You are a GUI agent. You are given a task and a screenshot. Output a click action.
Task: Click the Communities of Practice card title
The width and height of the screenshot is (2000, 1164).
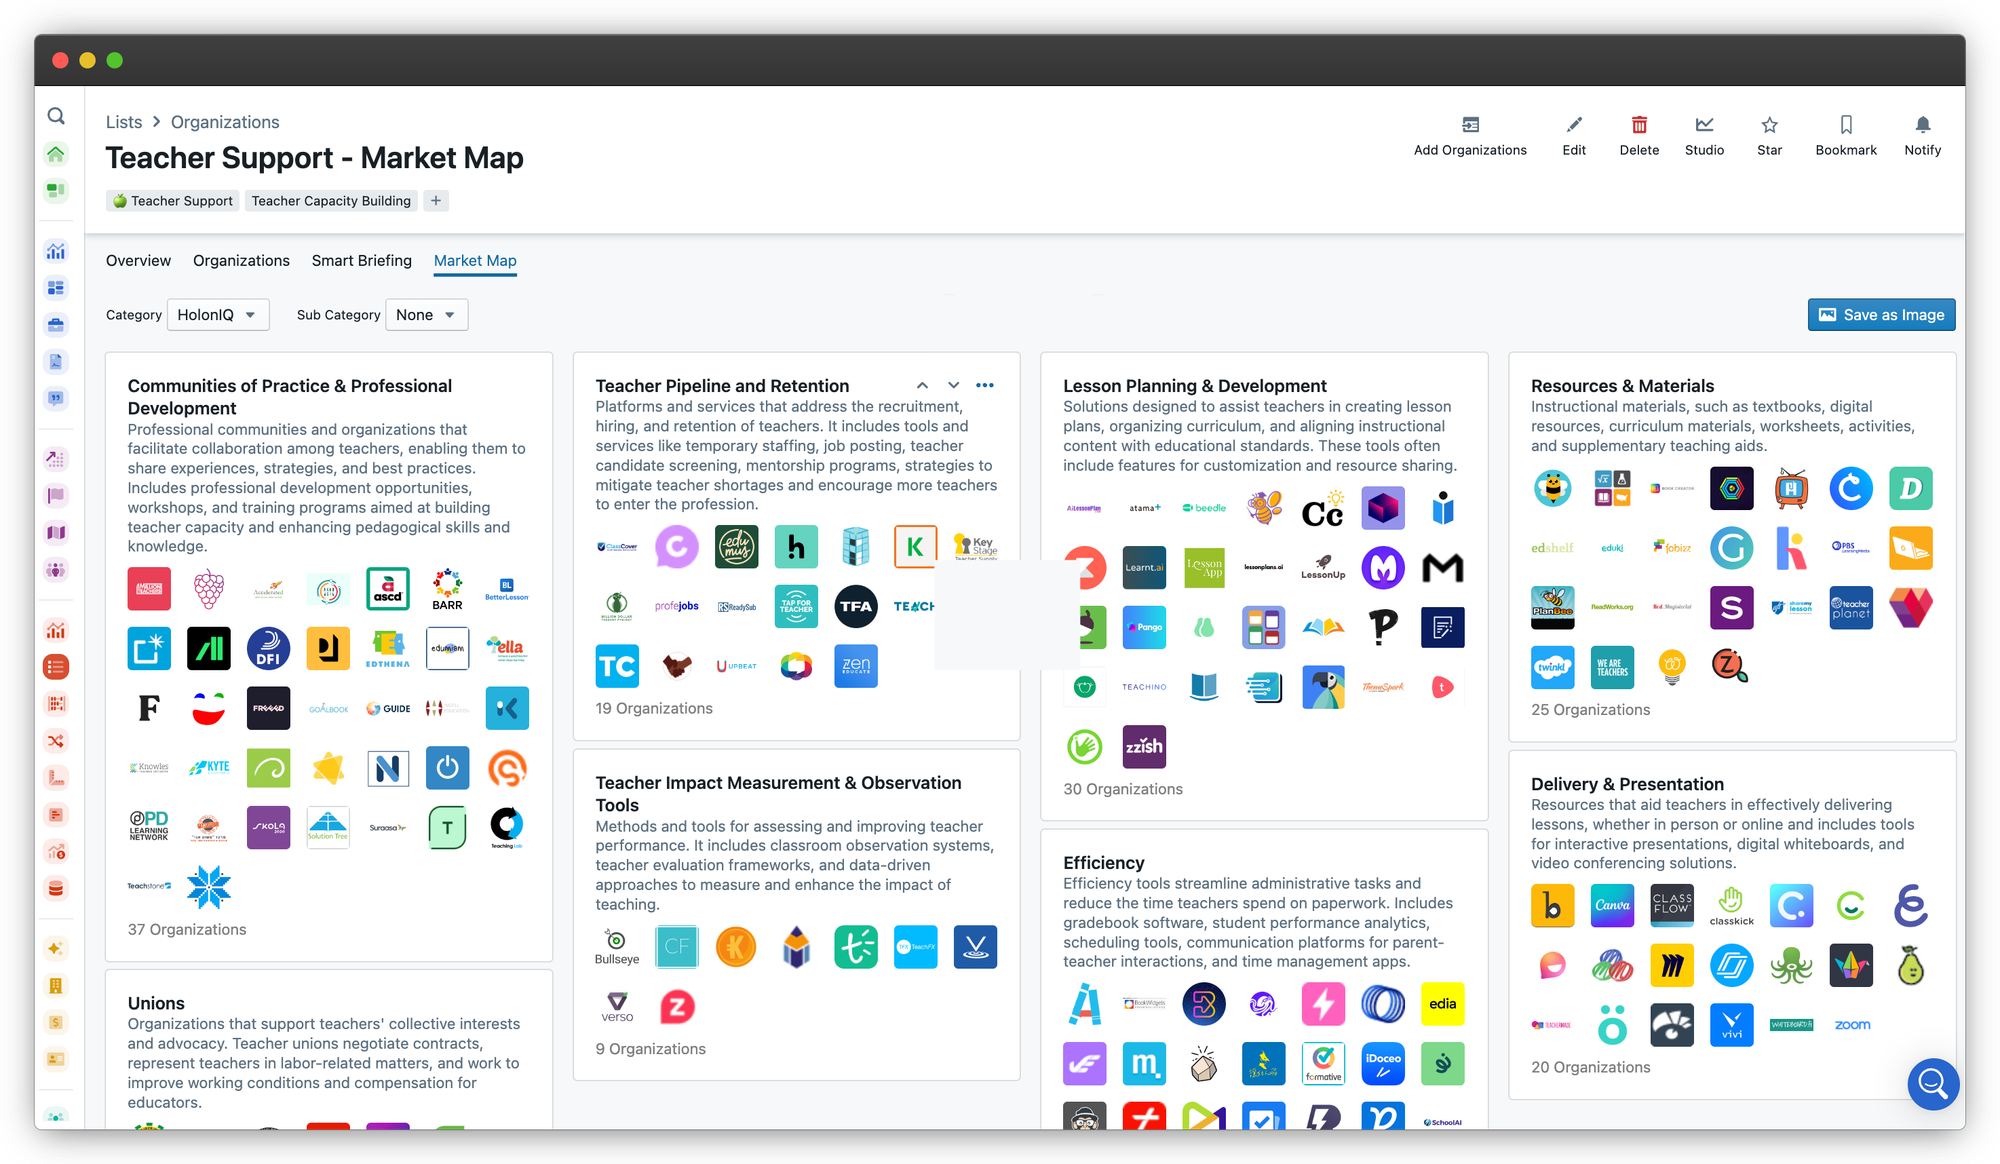click(289, 397)
